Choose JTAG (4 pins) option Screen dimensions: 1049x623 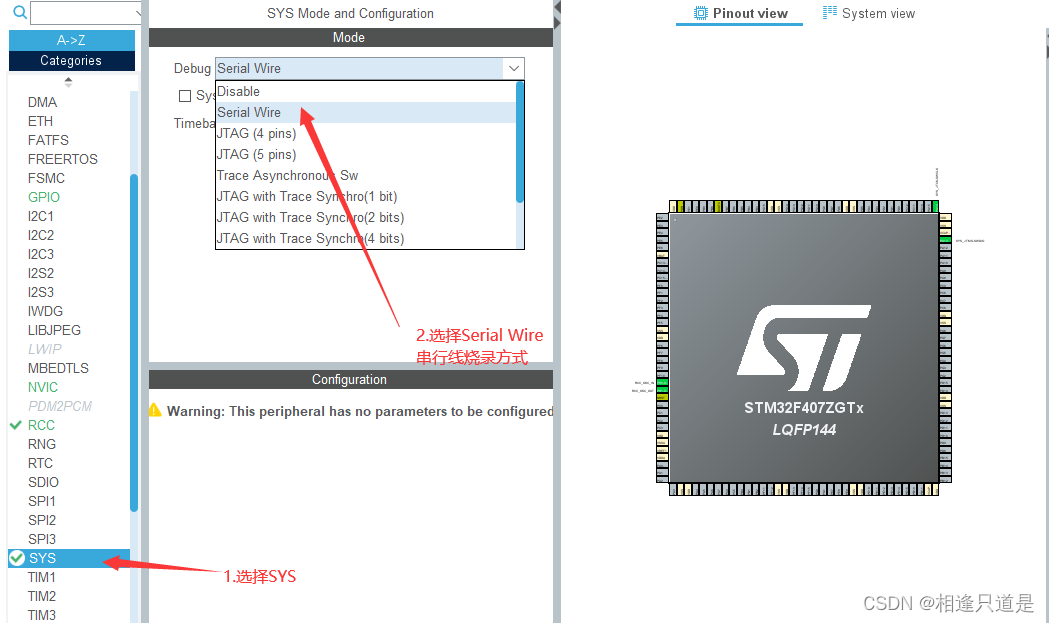tap(366, 133)
